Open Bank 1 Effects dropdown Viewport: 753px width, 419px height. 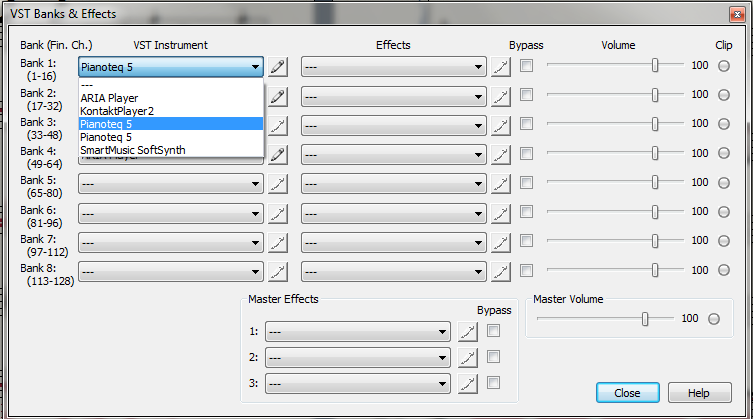[x=394, y=67]
